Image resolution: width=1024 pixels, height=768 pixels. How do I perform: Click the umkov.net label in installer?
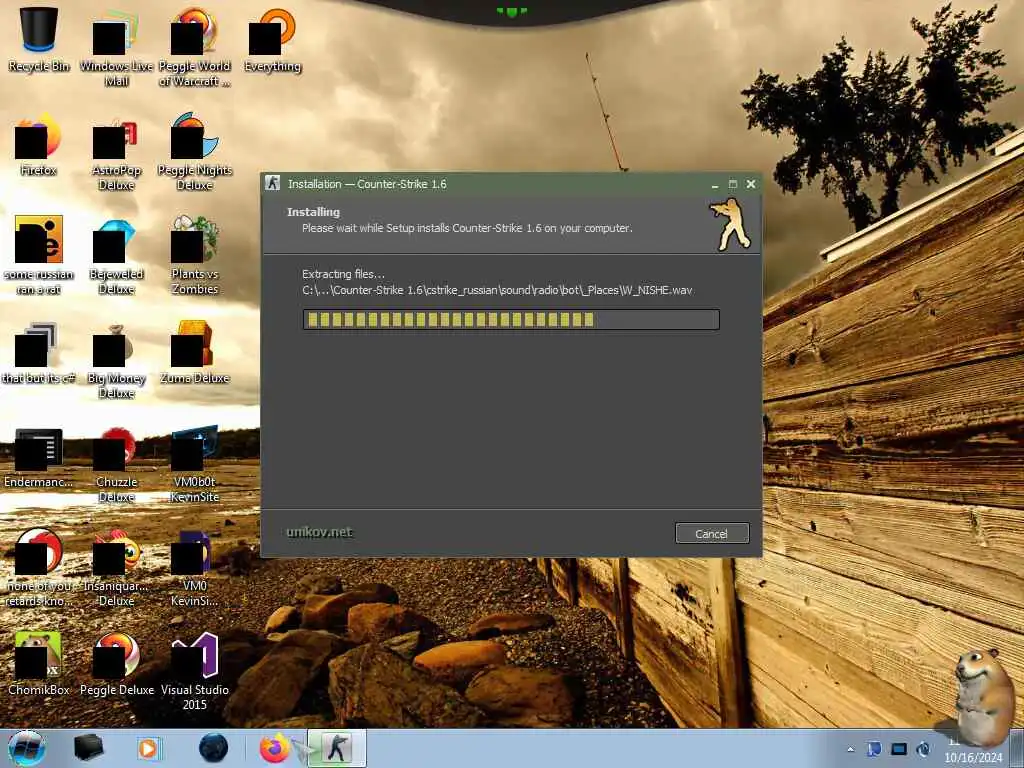[x=319, y=532]
